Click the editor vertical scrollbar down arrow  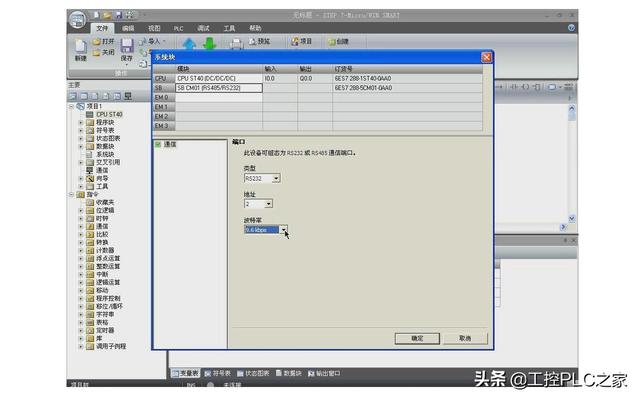pyautogui.click(x=571, y=218)
